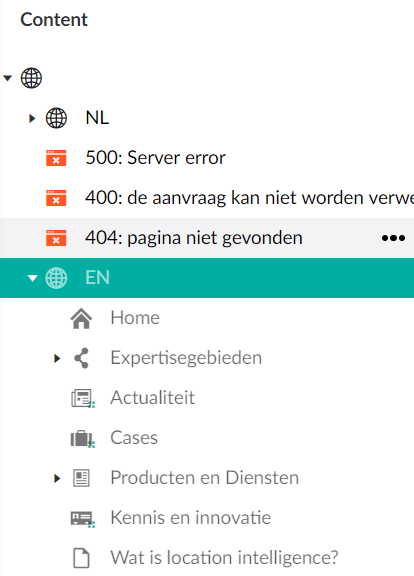Expand the NL tree node
This screenshot has height=576, width=414.
(32, 118)
